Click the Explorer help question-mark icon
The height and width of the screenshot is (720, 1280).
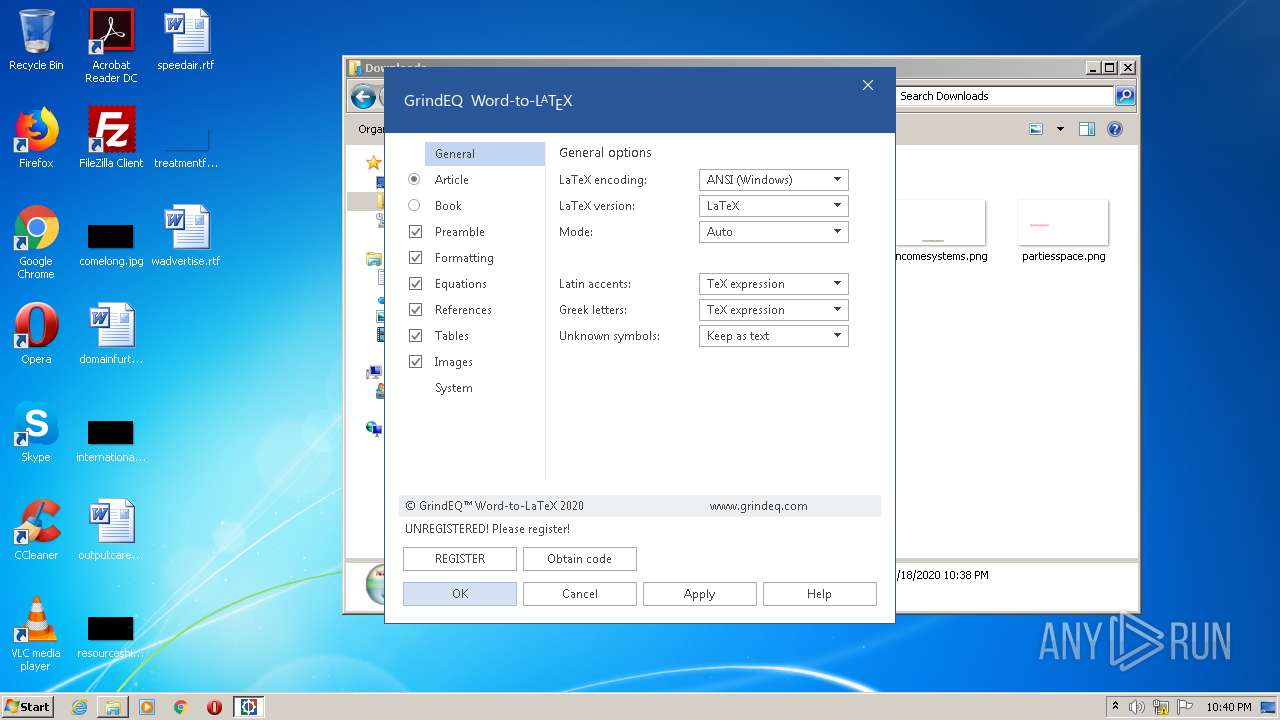[1115, 129]
